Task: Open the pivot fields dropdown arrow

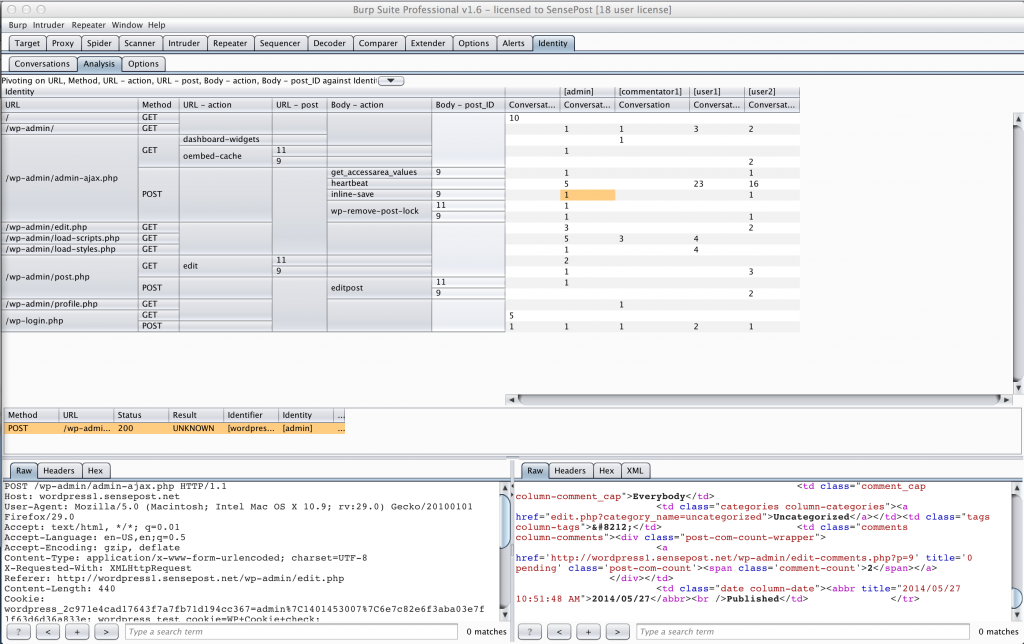Action: 391,80
